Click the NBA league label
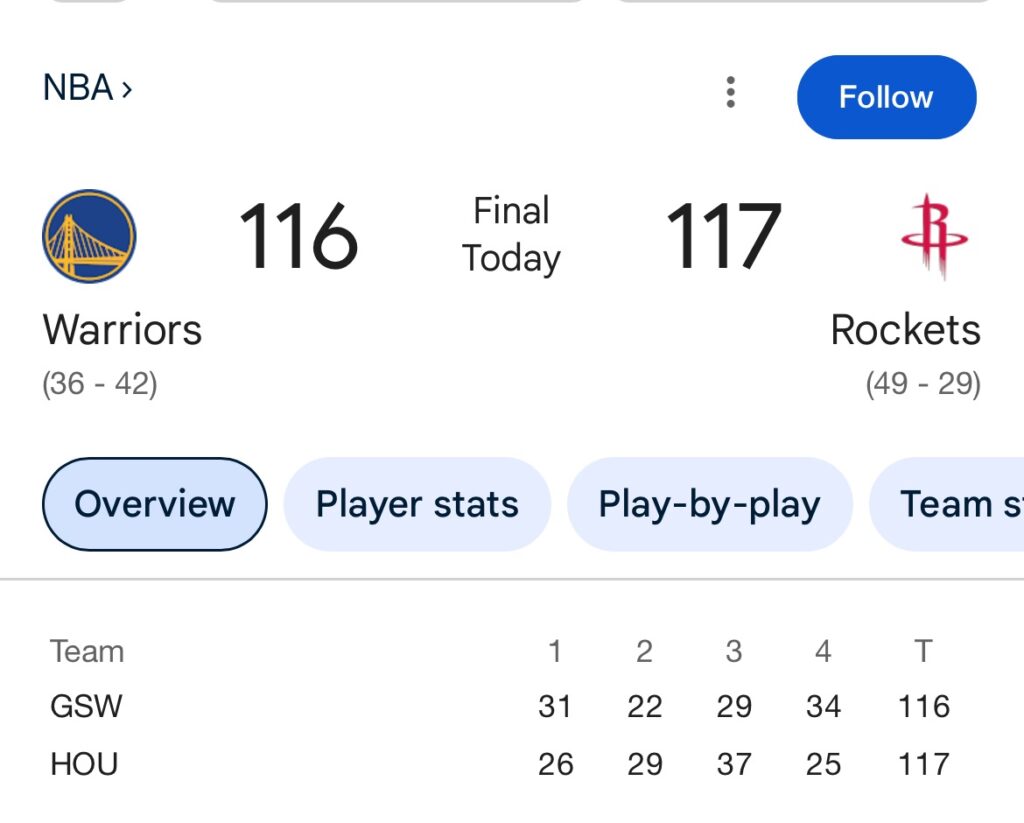 (x=77, y=89)
